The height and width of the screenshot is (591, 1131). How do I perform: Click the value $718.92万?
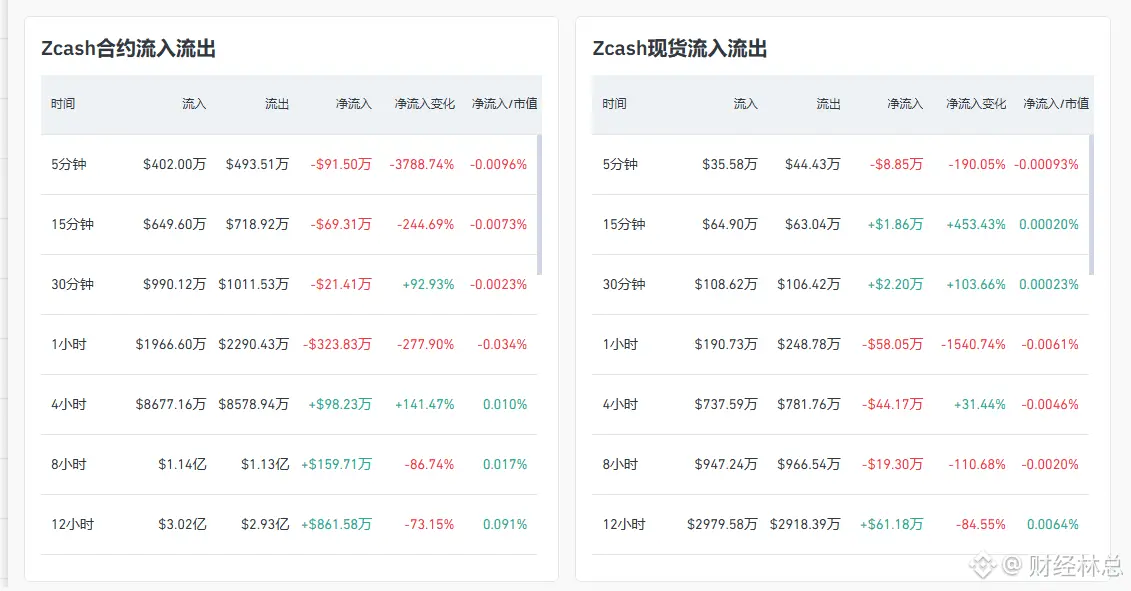258,224
